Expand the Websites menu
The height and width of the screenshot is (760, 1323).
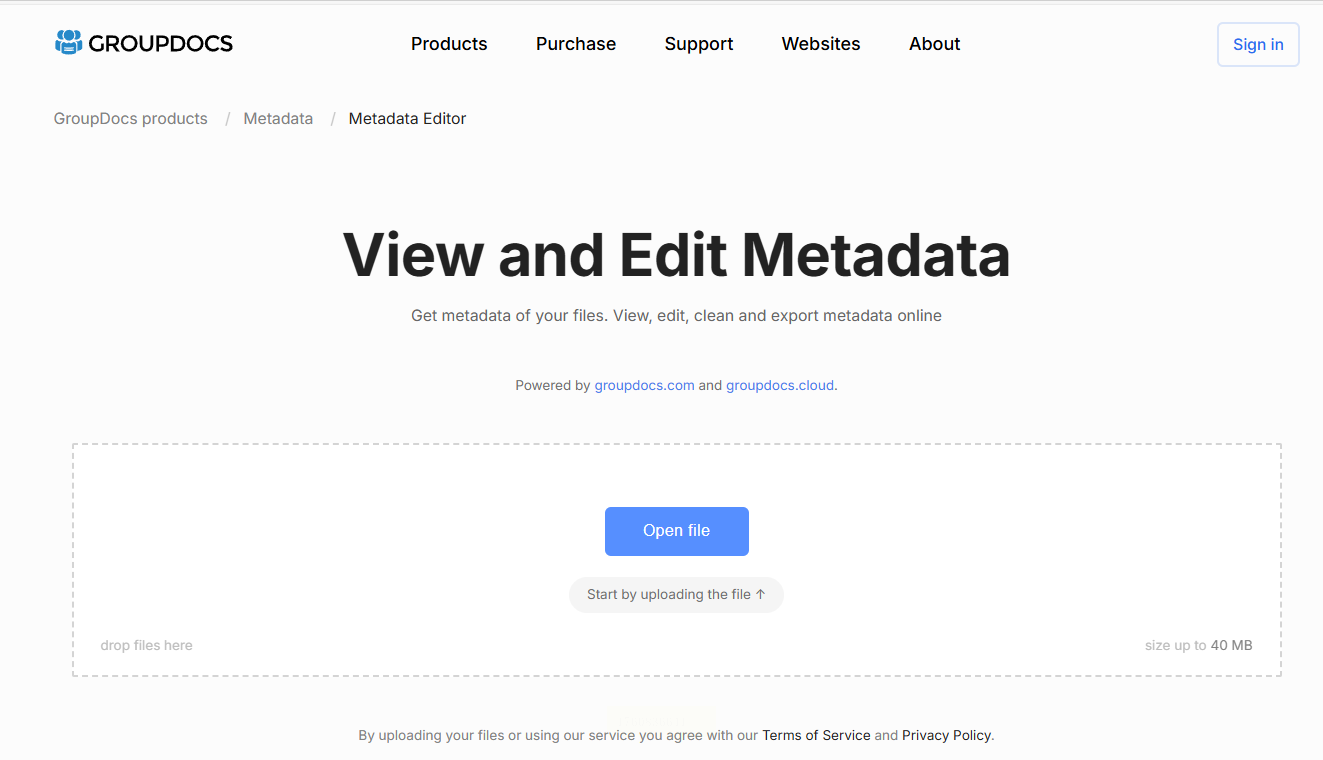(x=821, y=44)
